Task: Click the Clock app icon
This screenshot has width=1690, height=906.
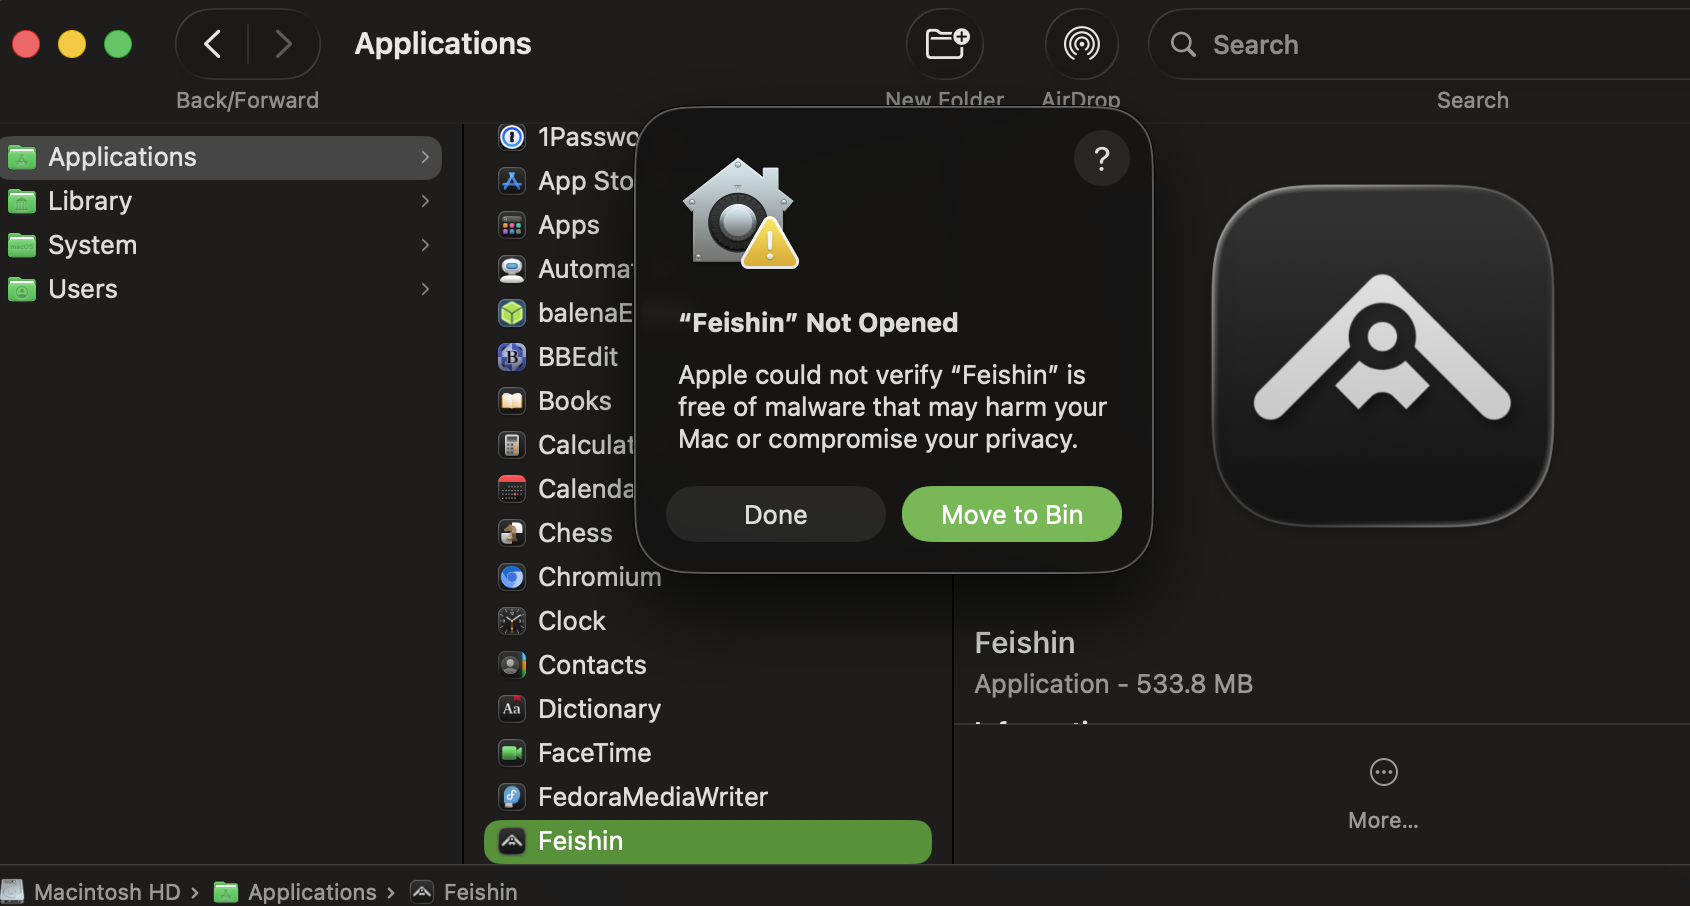Action: 512,621
